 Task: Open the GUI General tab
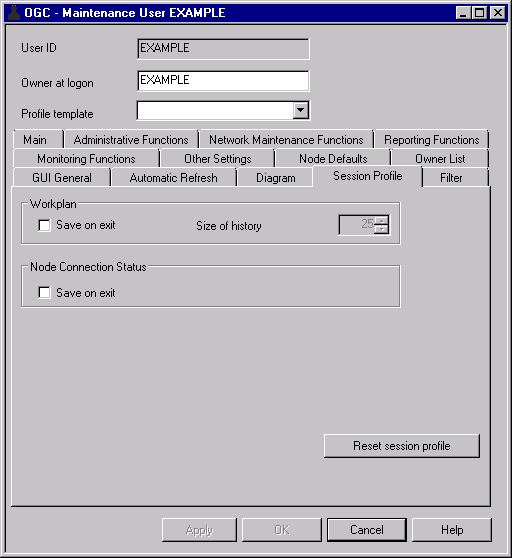(x=62, y=178)
